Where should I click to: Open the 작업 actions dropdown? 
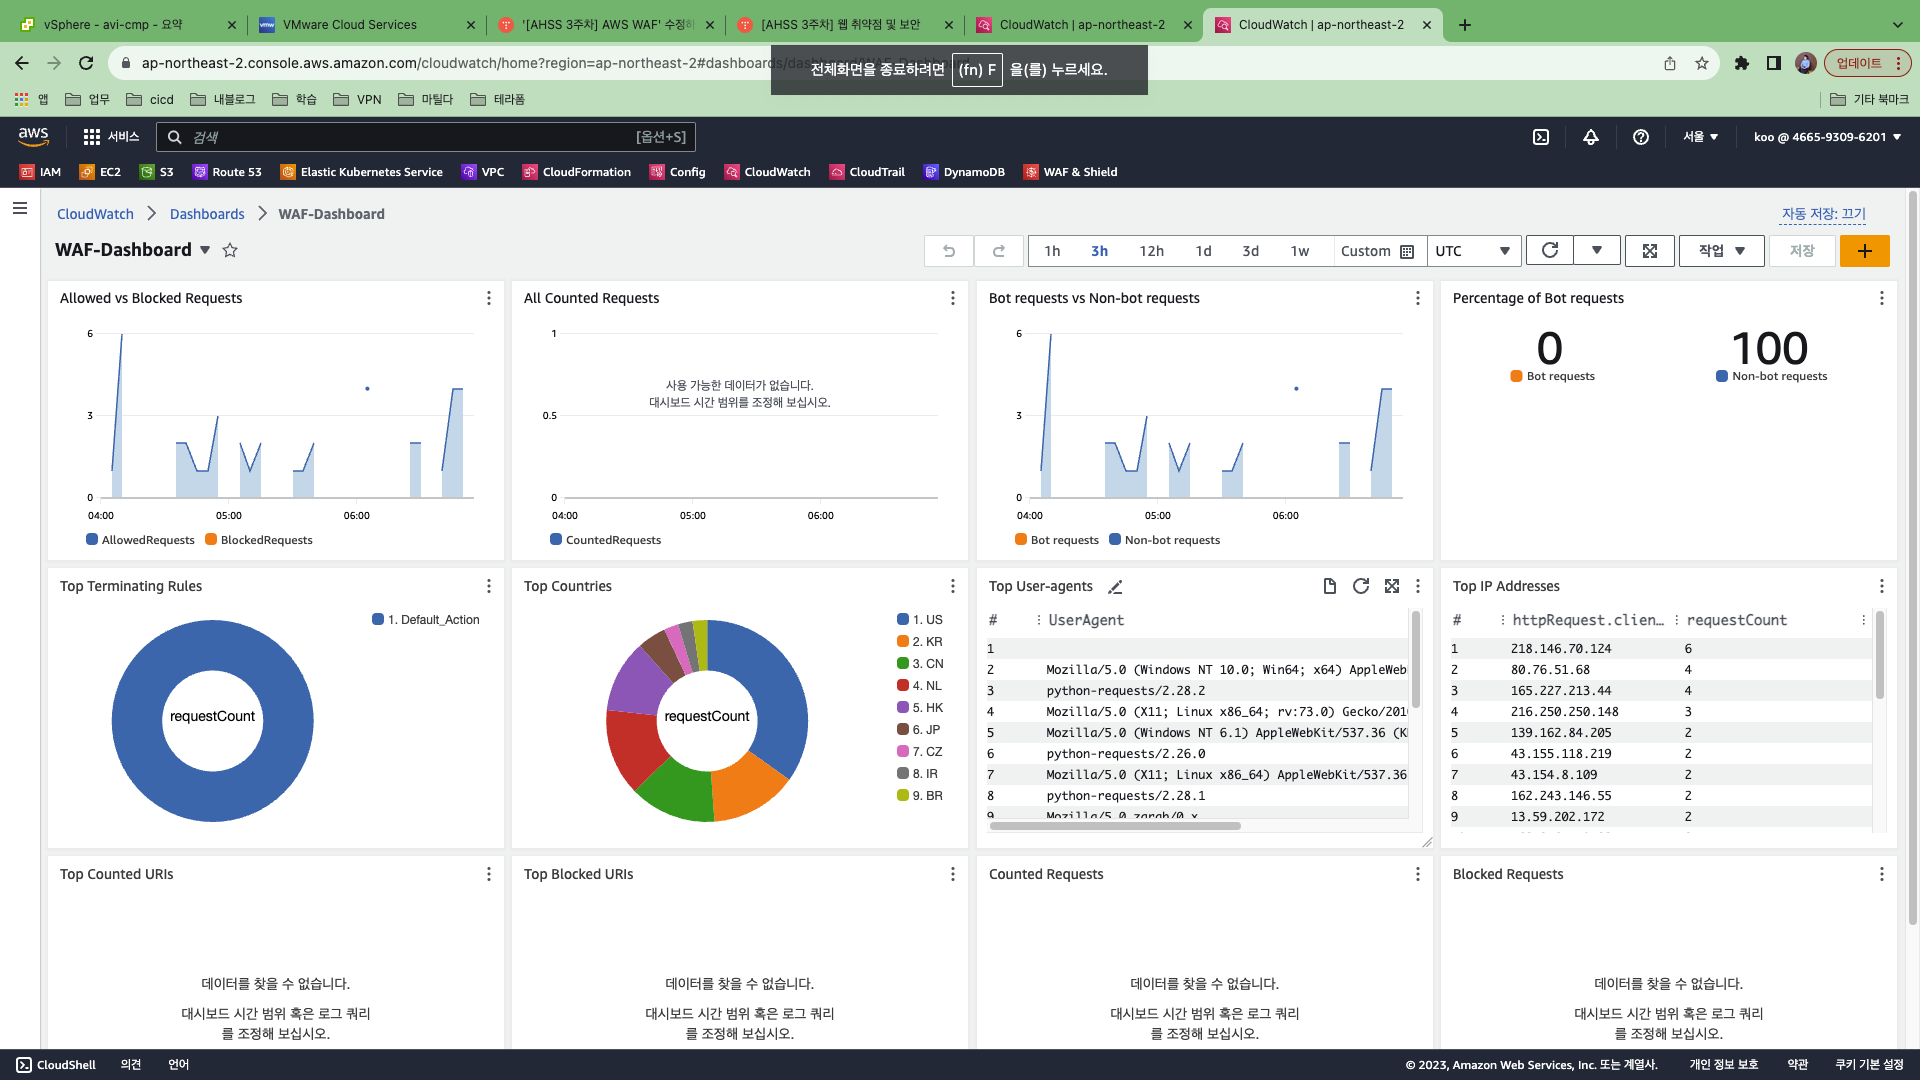click(1721, 251)
